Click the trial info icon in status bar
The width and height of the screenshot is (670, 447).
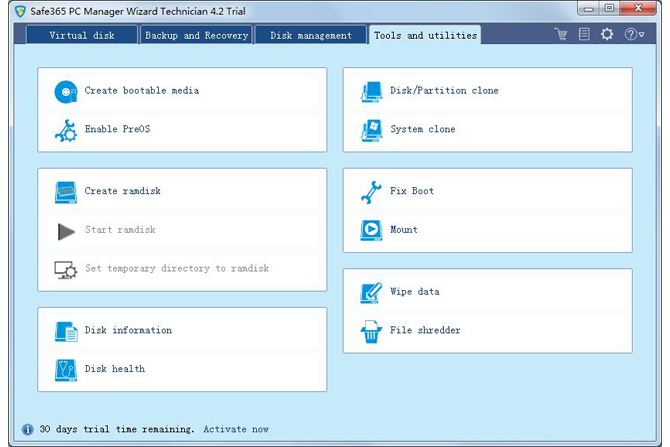(27, 429)
